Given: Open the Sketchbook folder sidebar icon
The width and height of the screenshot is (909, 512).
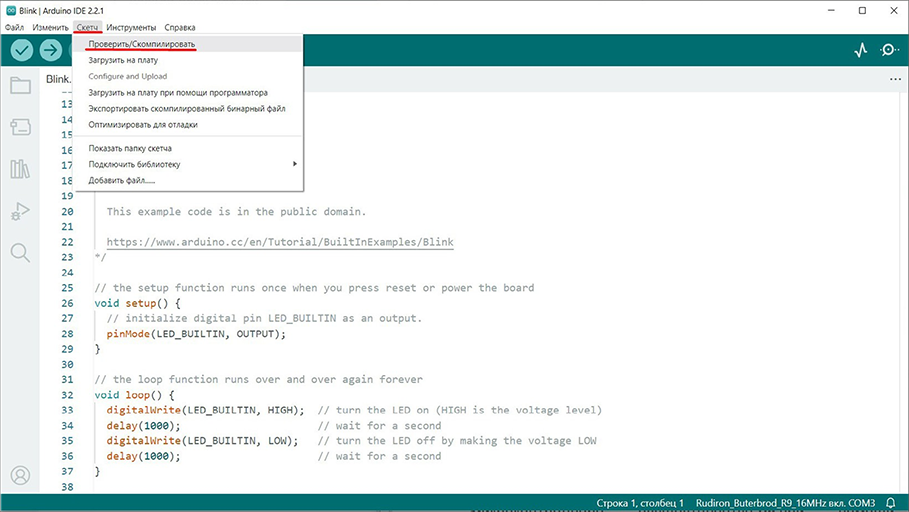Looking at the screenshot, I should pos(20,86).
